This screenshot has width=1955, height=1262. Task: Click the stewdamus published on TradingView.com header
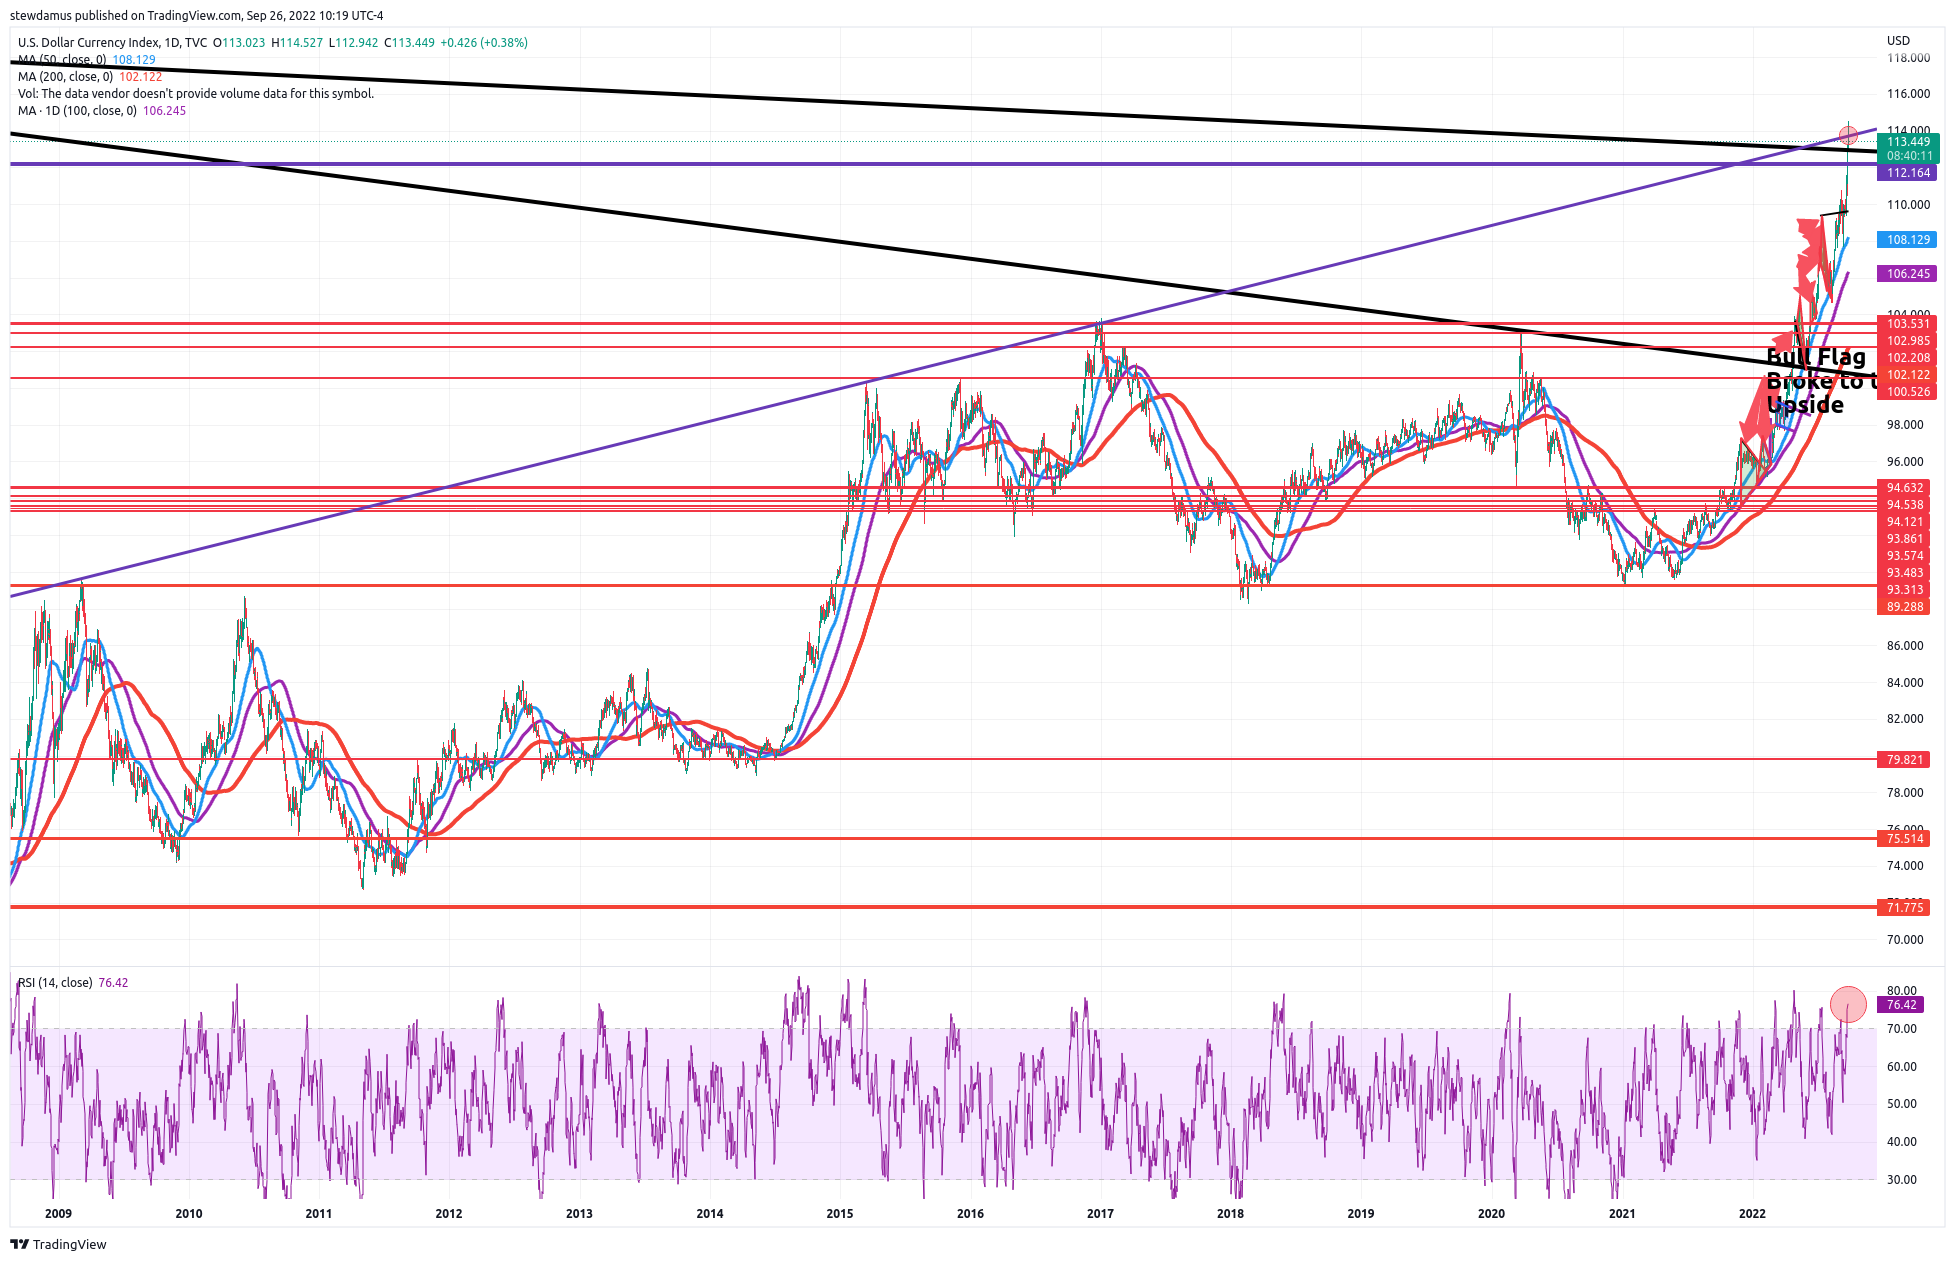click(196, 15)
